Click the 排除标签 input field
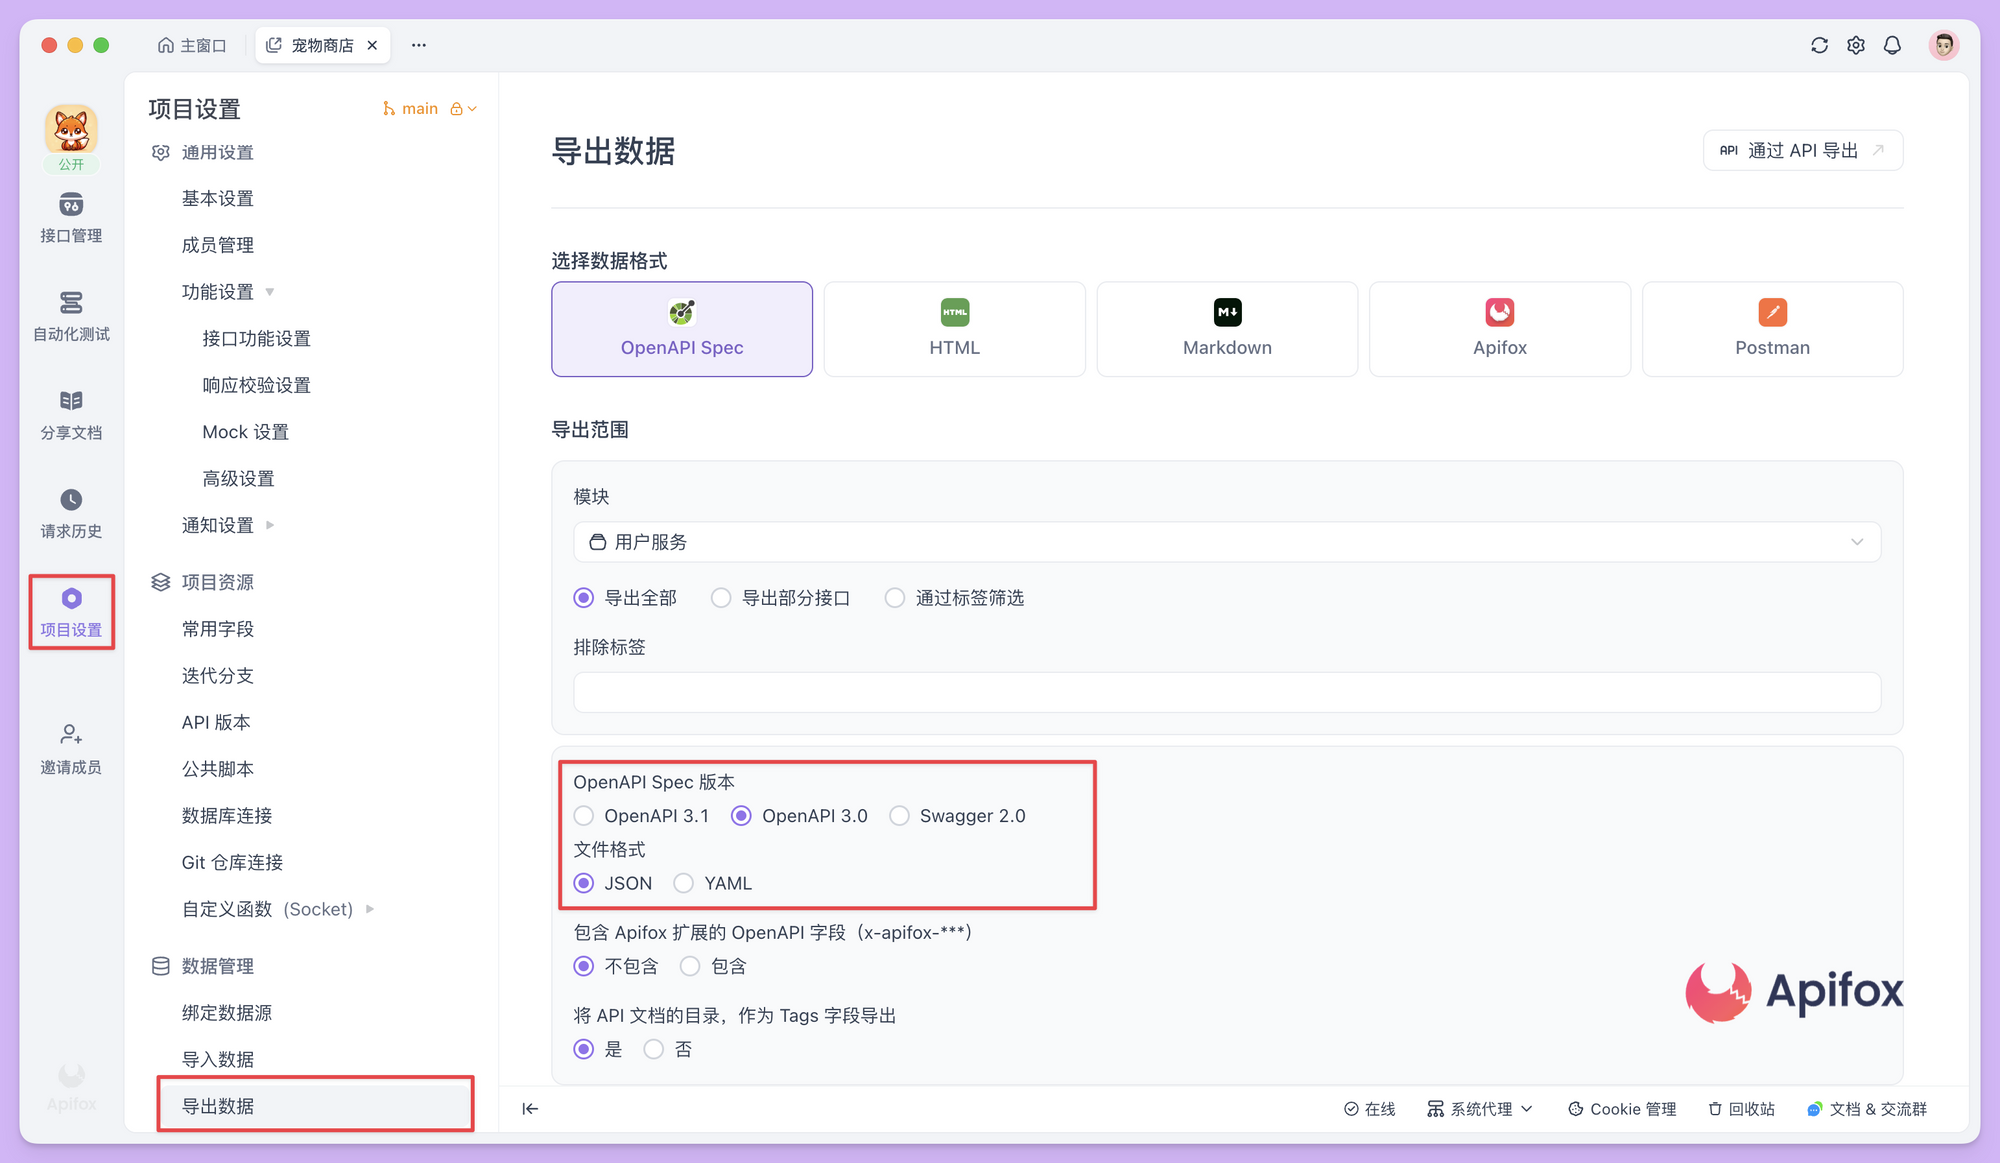The width and height of the screenshot is (2000, 1163). click(x=1226, y=691)
